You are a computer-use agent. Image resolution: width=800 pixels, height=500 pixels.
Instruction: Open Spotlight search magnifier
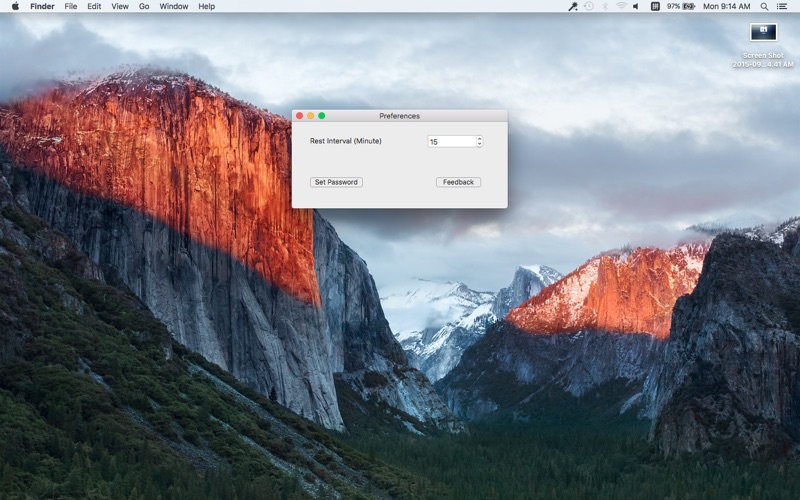click(764, 6)
